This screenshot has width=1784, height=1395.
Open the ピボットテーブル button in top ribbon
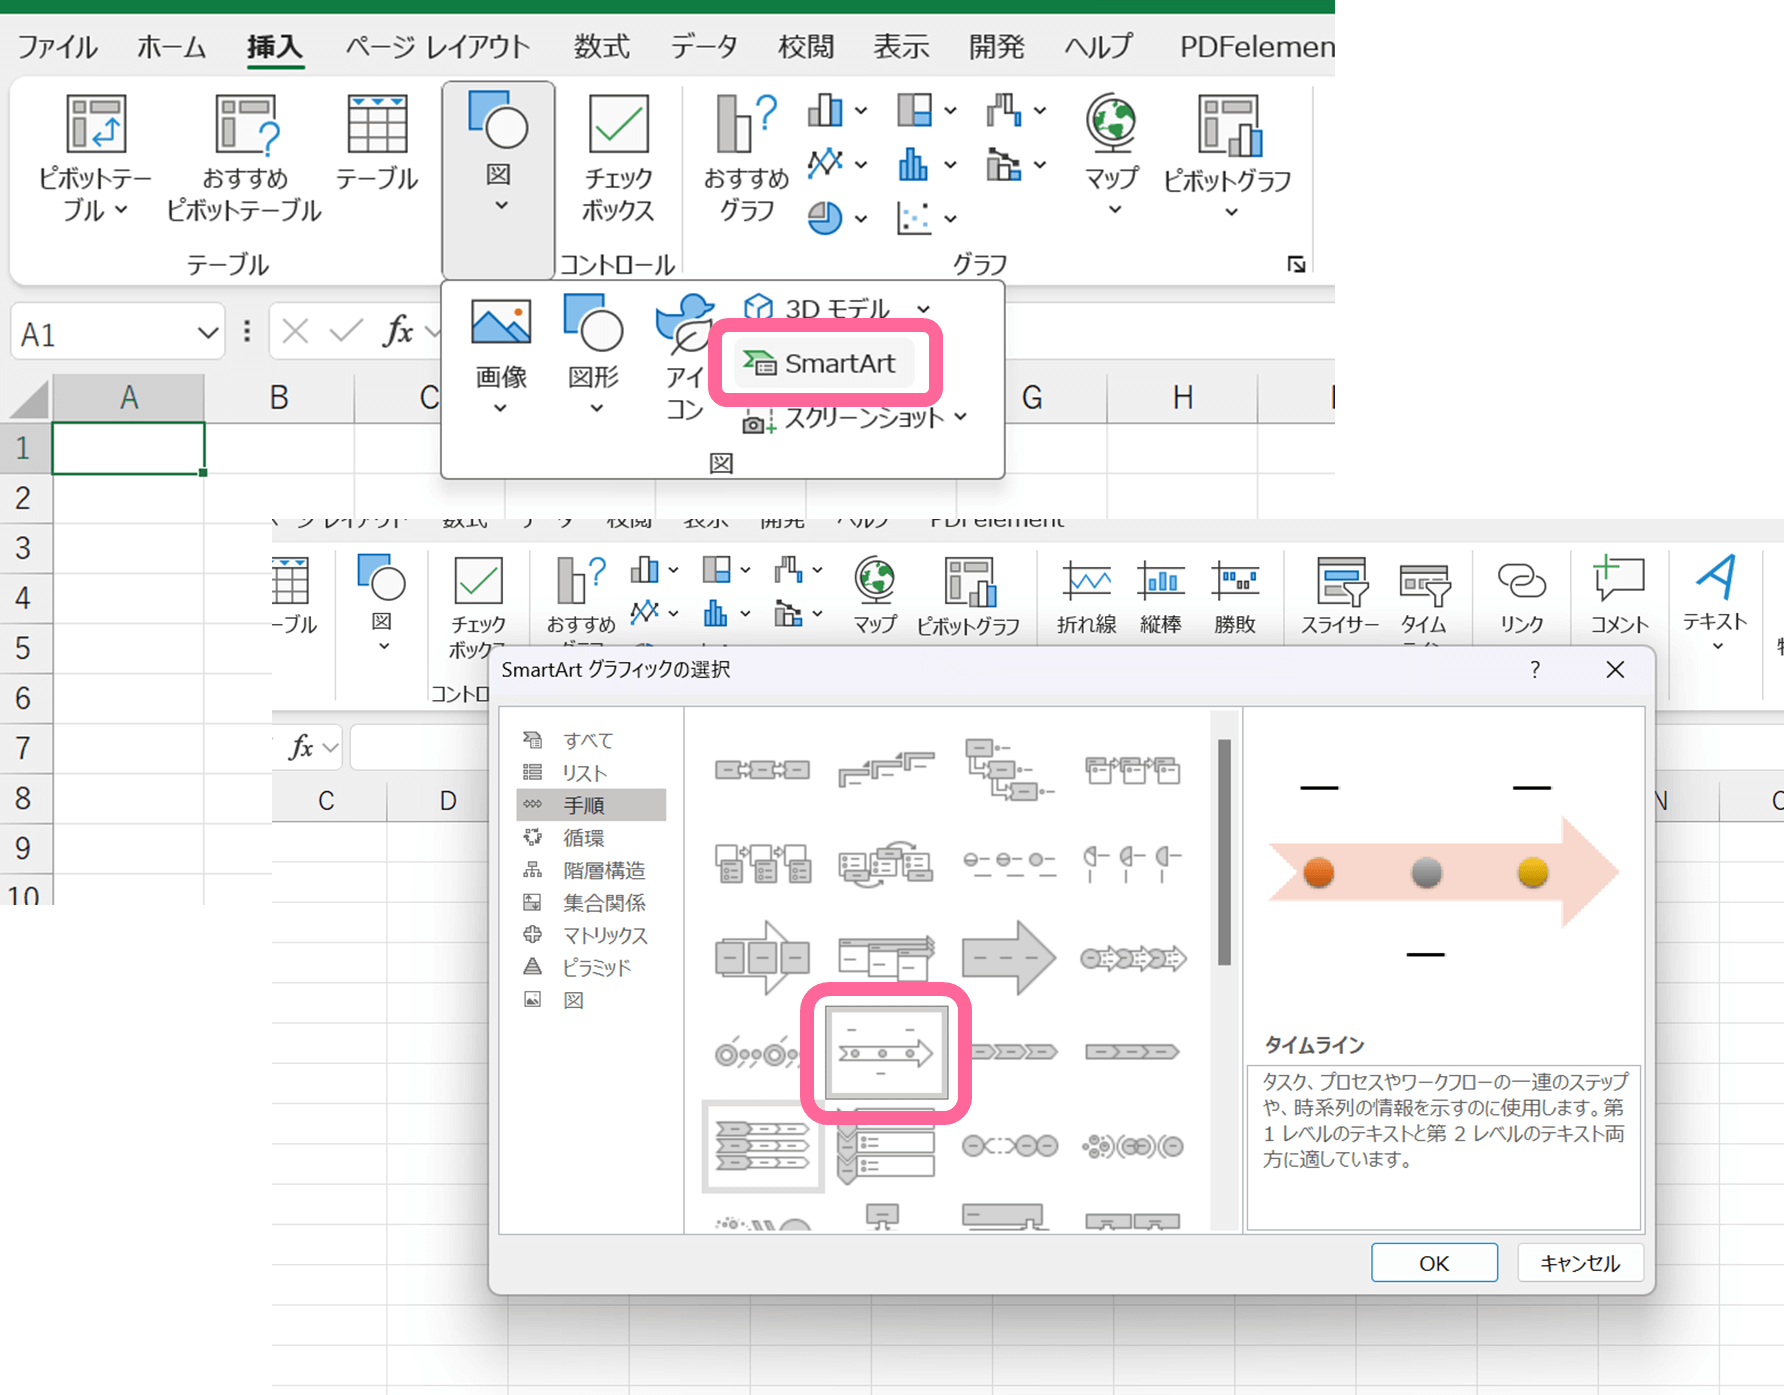[x=95, y=158]
